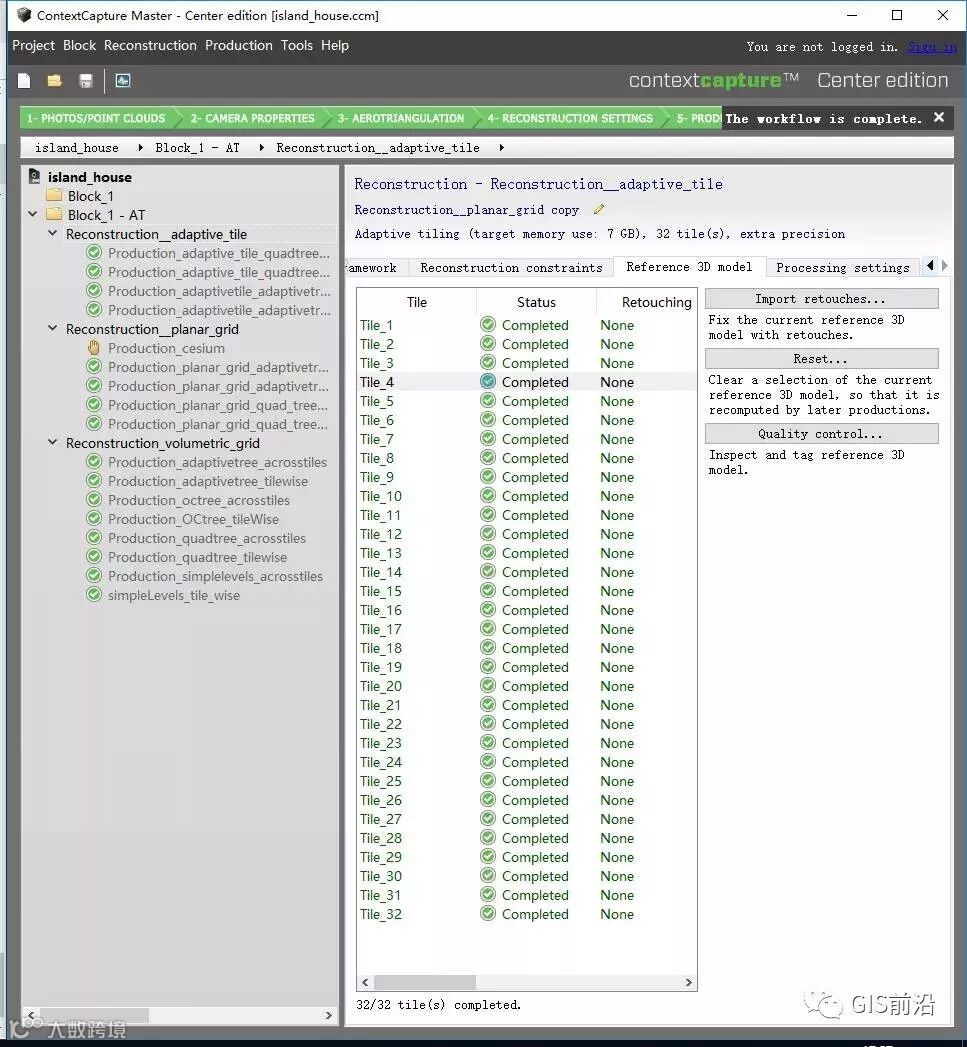Click the hand icon beside Production_cesium
This screenshot has height=1047, width=967.
coord(94,348)
